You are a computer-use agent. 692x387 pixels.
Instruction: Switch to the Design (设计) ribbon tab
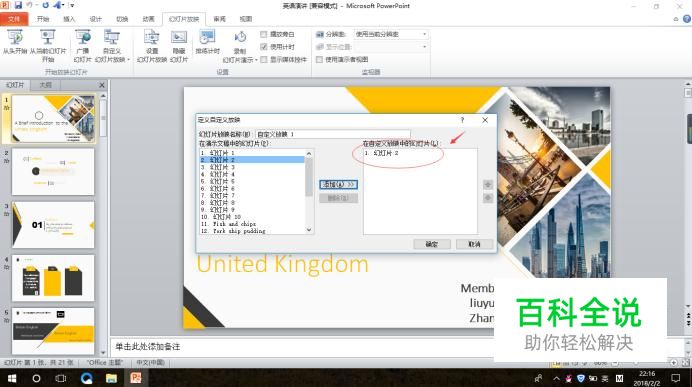pos(96,19)
